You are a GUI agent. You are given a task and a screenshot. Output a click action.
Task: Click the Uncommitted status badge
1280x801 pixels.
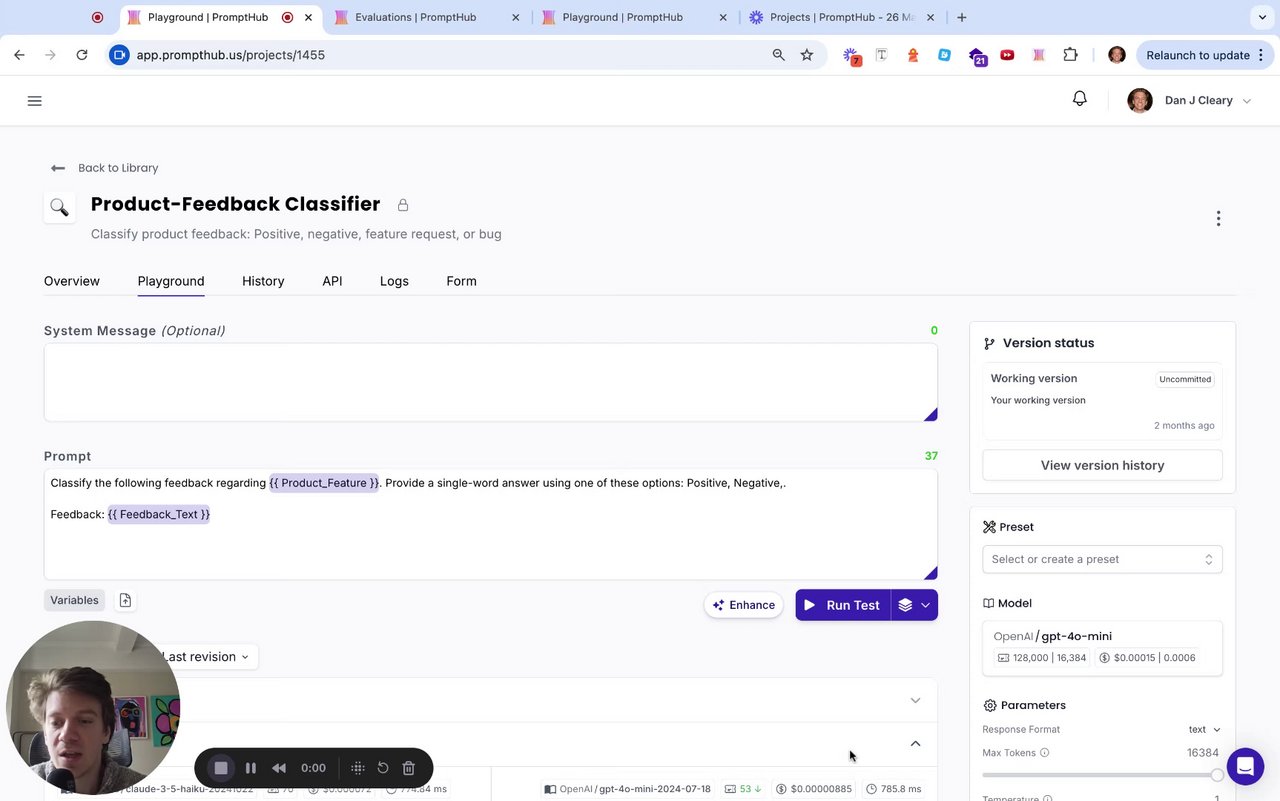point(1185,379)
